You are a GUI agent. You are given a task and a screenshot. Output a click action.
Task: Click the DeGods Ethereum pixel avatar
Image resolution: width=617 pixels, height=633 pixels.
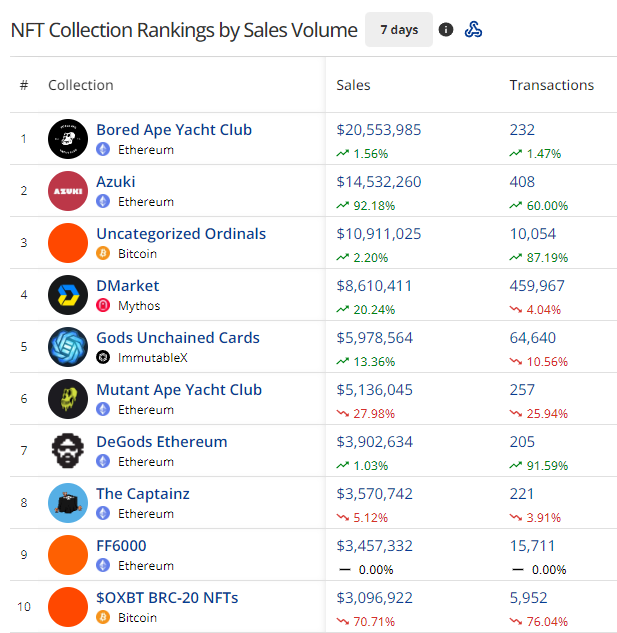point(68,451)
